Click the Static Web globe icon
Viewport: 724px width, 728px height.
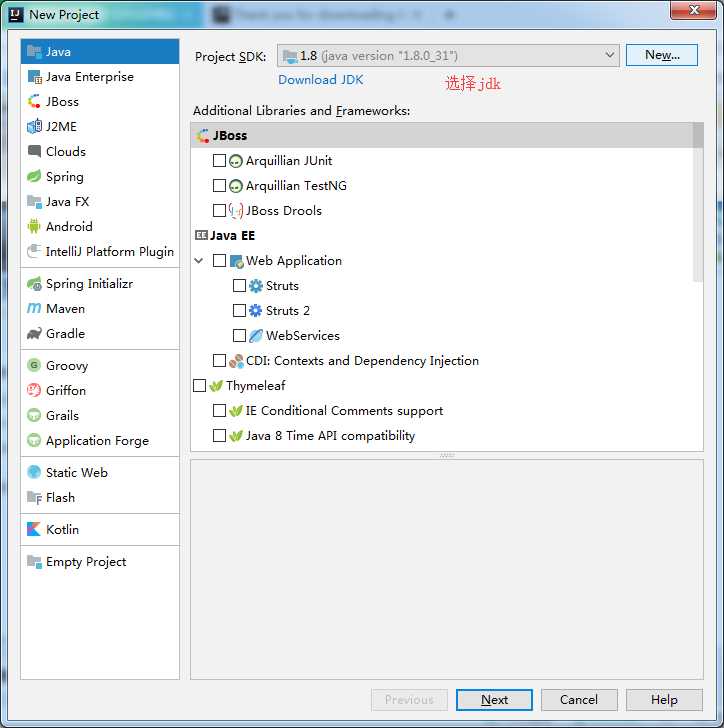[34, 473]
